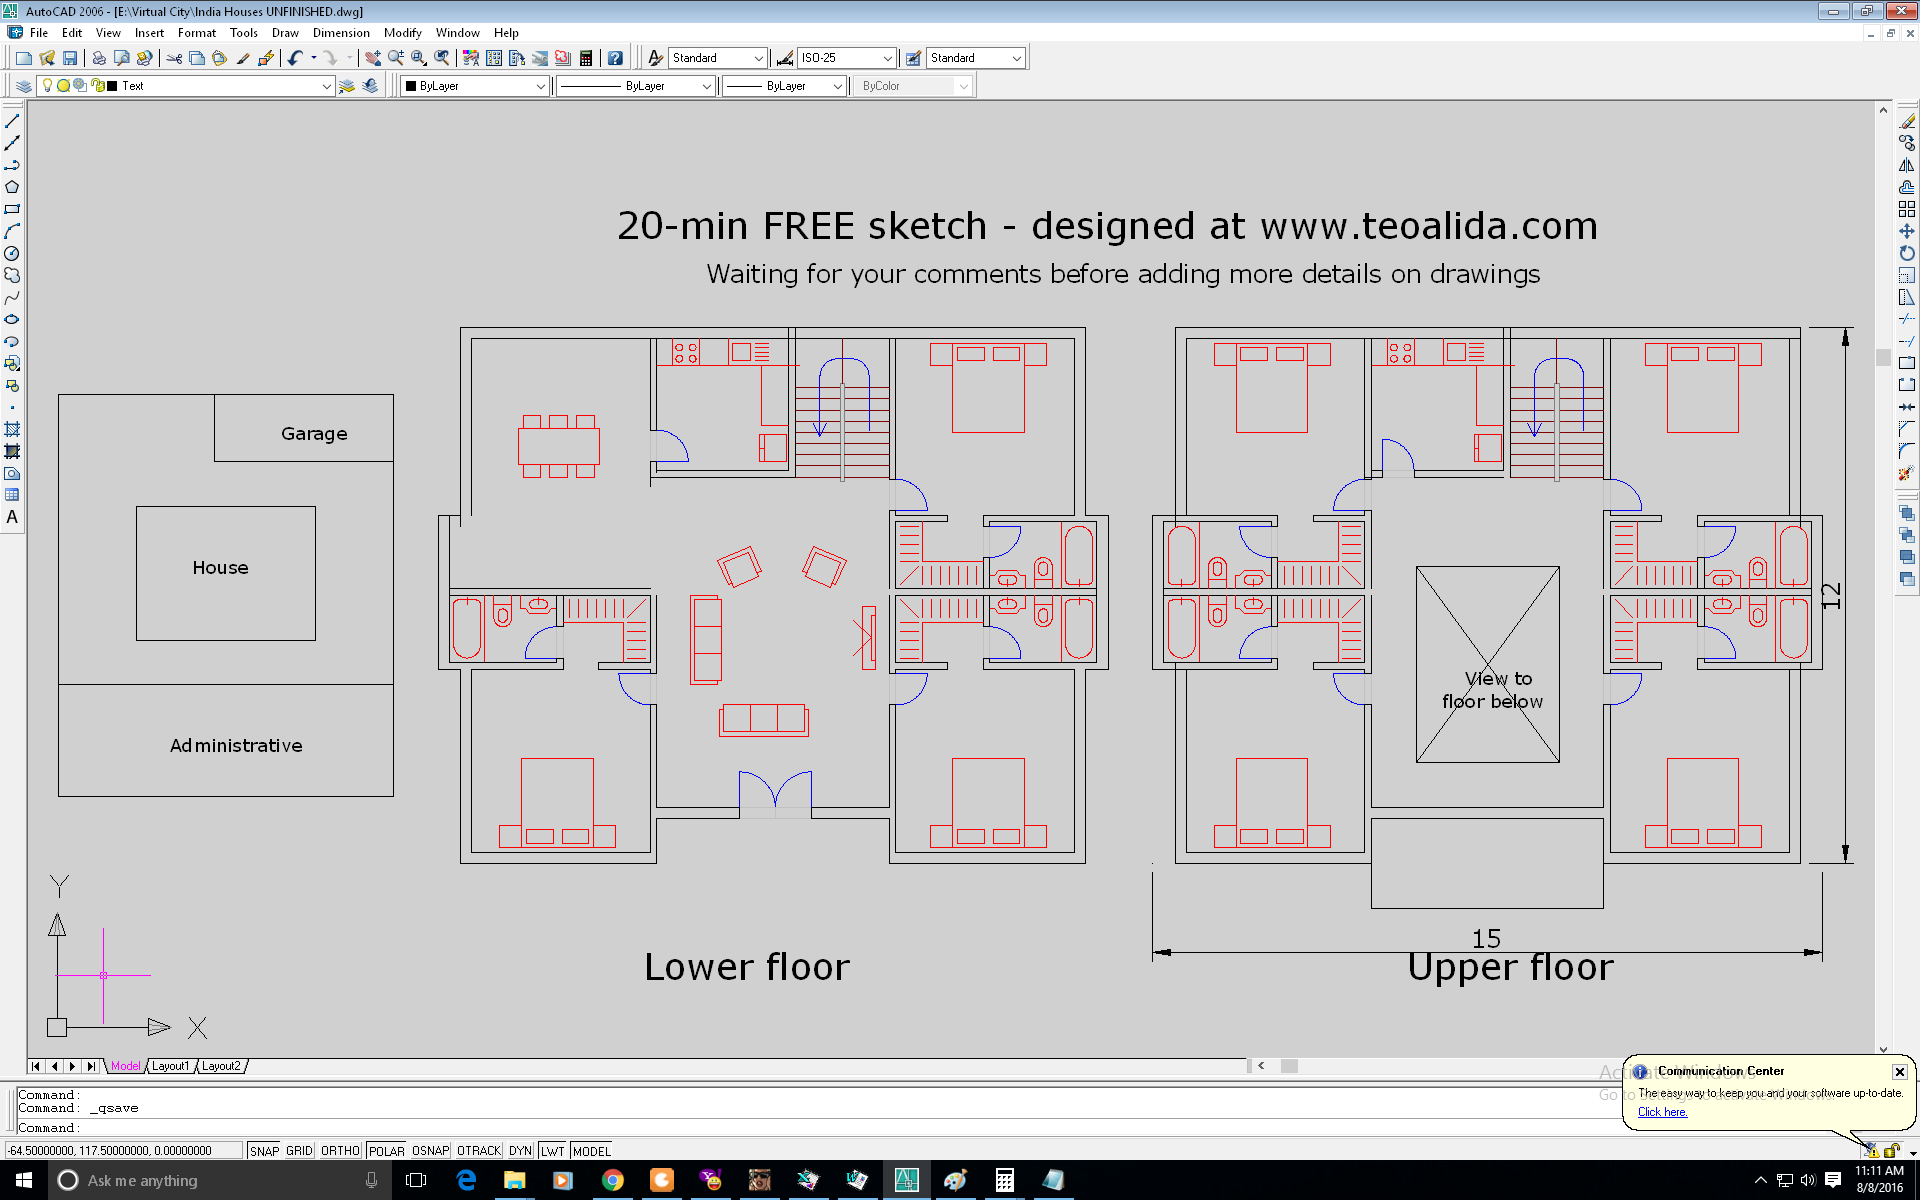The image size is (1920, 1200).
Task: Select the Rectangle draw tool
Action: click(12, 209)
